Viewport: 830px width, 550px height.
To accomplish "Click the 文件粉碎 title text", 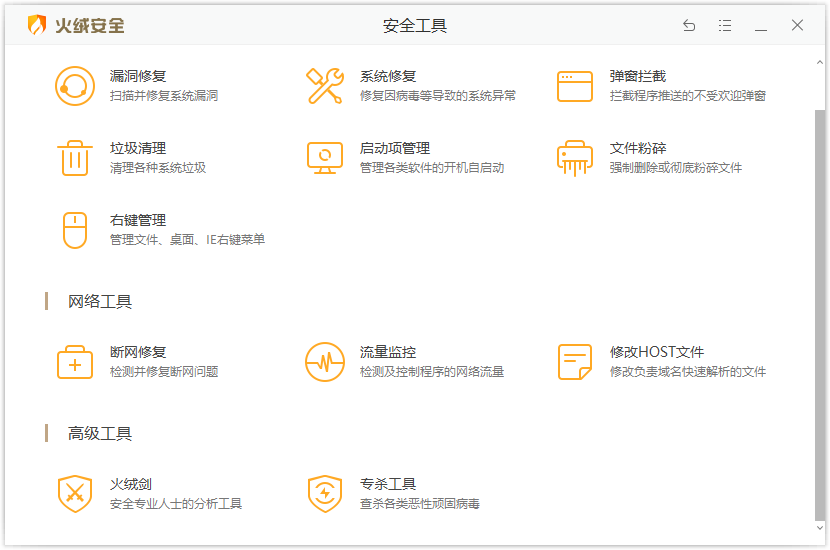I will coord(638,148).
